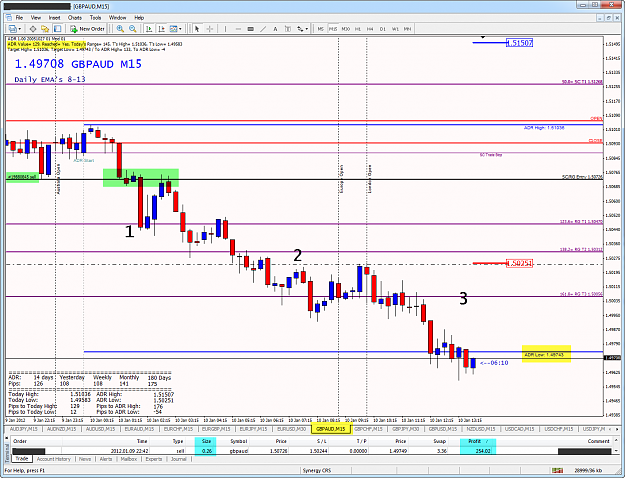This screenshot has height=478, width=625.
Task: Switch chart to M30 timeframe
Action: tap(346, 29)
